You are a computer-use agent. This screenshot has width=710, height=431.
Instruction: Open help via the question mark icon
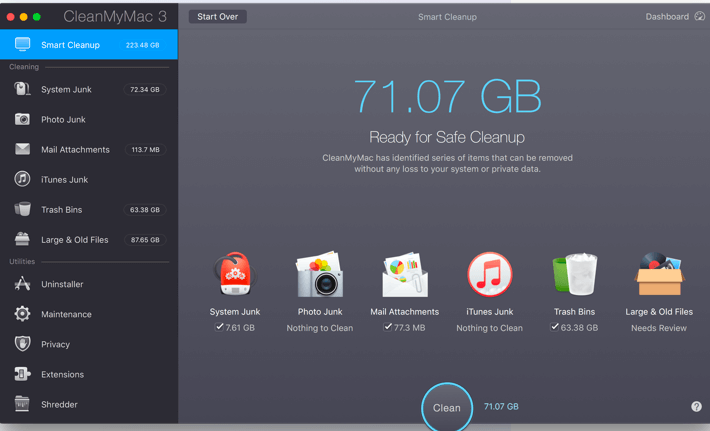696,407
